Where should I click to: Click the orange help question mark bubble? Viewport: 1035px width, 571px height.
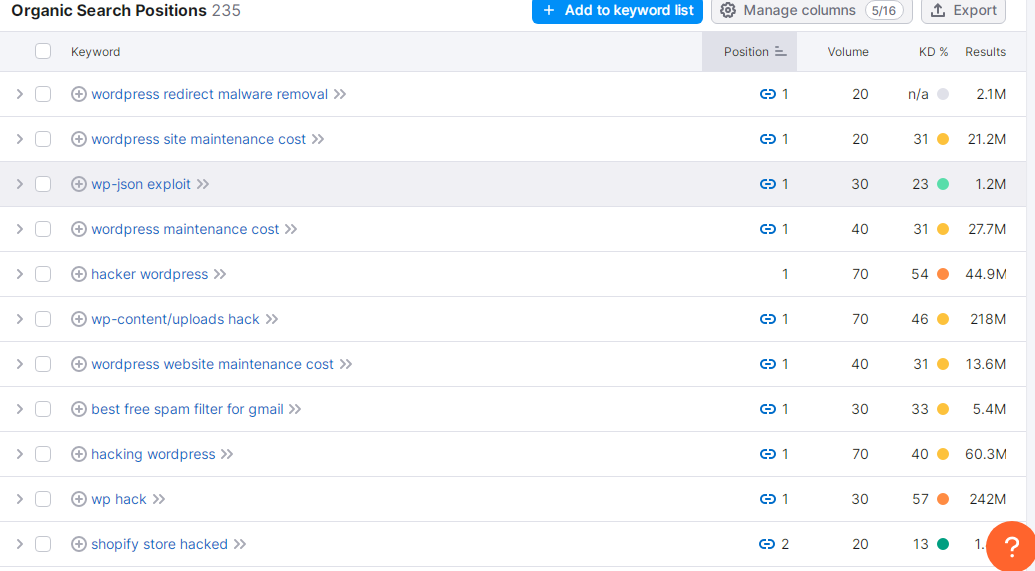1011,546
